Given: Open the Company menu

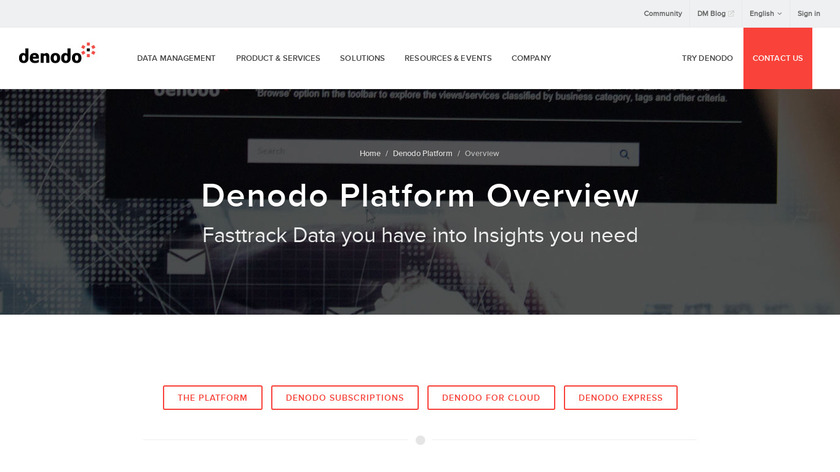Looking at the screenshot, I should click(531, 58).
